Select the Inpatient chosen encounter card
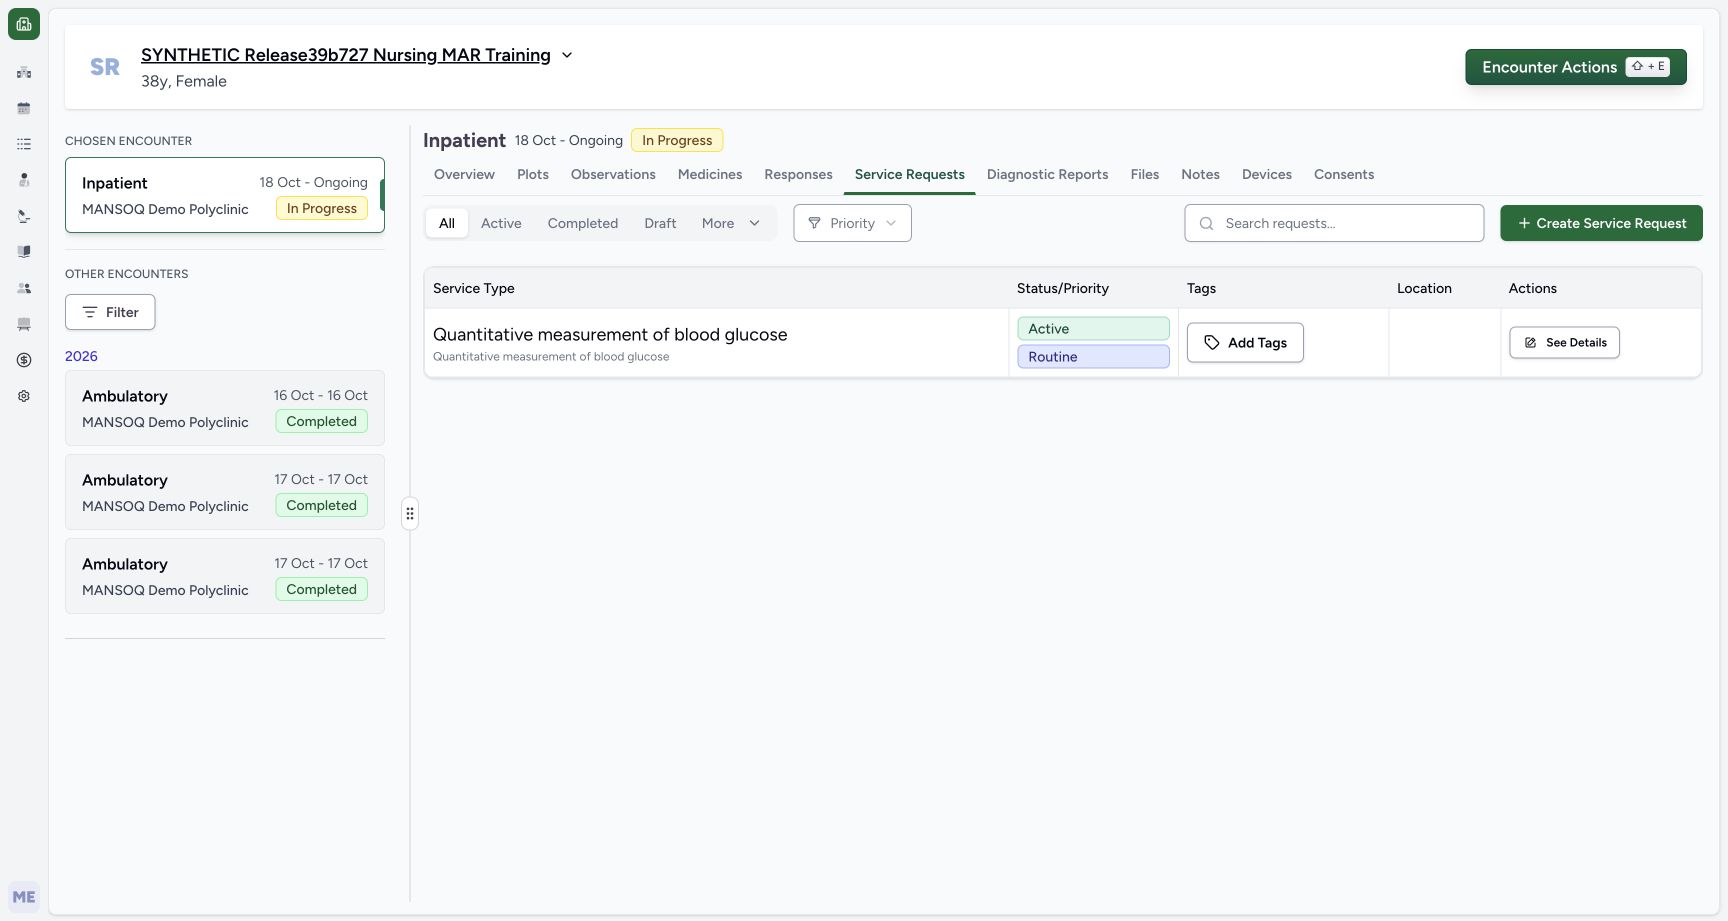 225,195
